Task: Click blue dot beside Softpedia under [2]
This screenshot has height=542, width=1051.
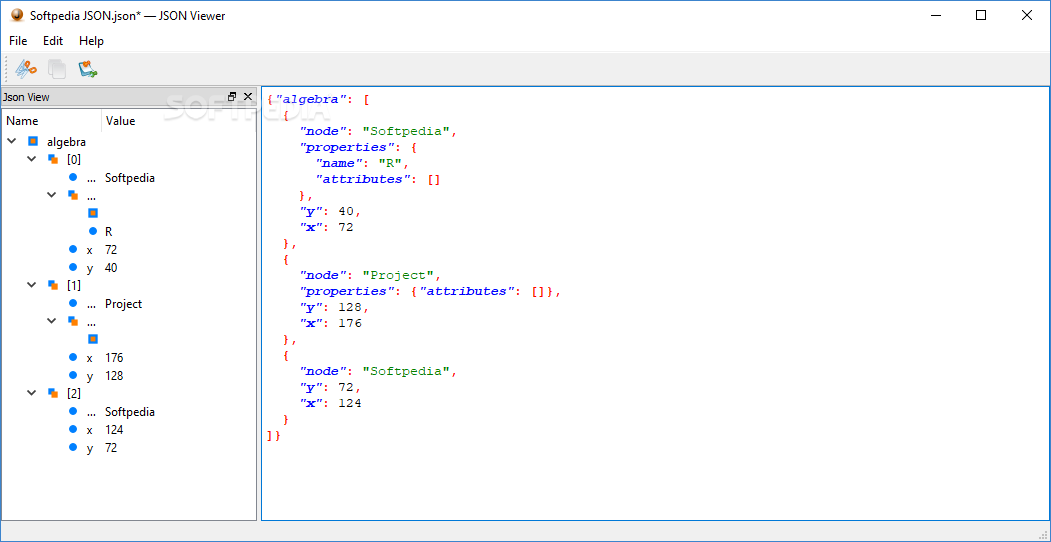Action: click(x=73, y=411)
